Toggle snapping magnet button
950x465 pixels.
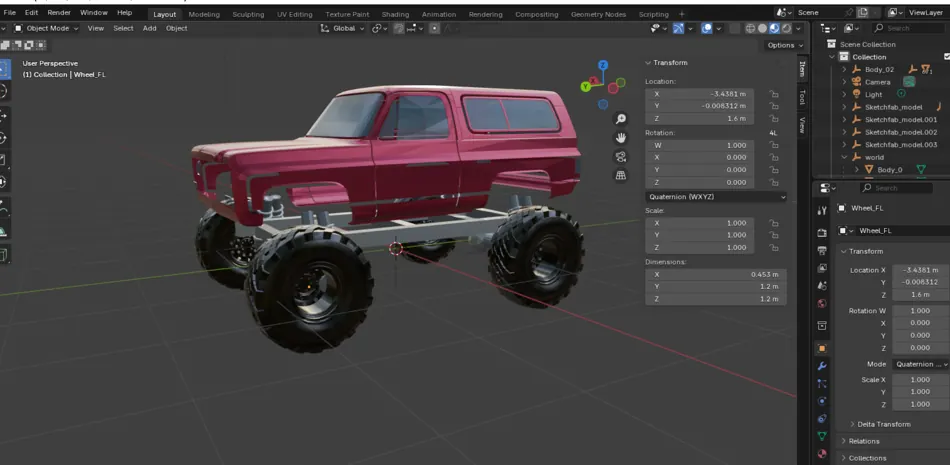click(398, 28)
